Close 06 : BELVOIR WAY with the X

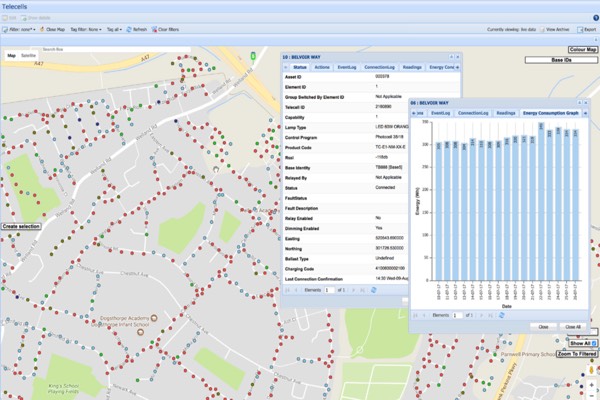(585, 103)
